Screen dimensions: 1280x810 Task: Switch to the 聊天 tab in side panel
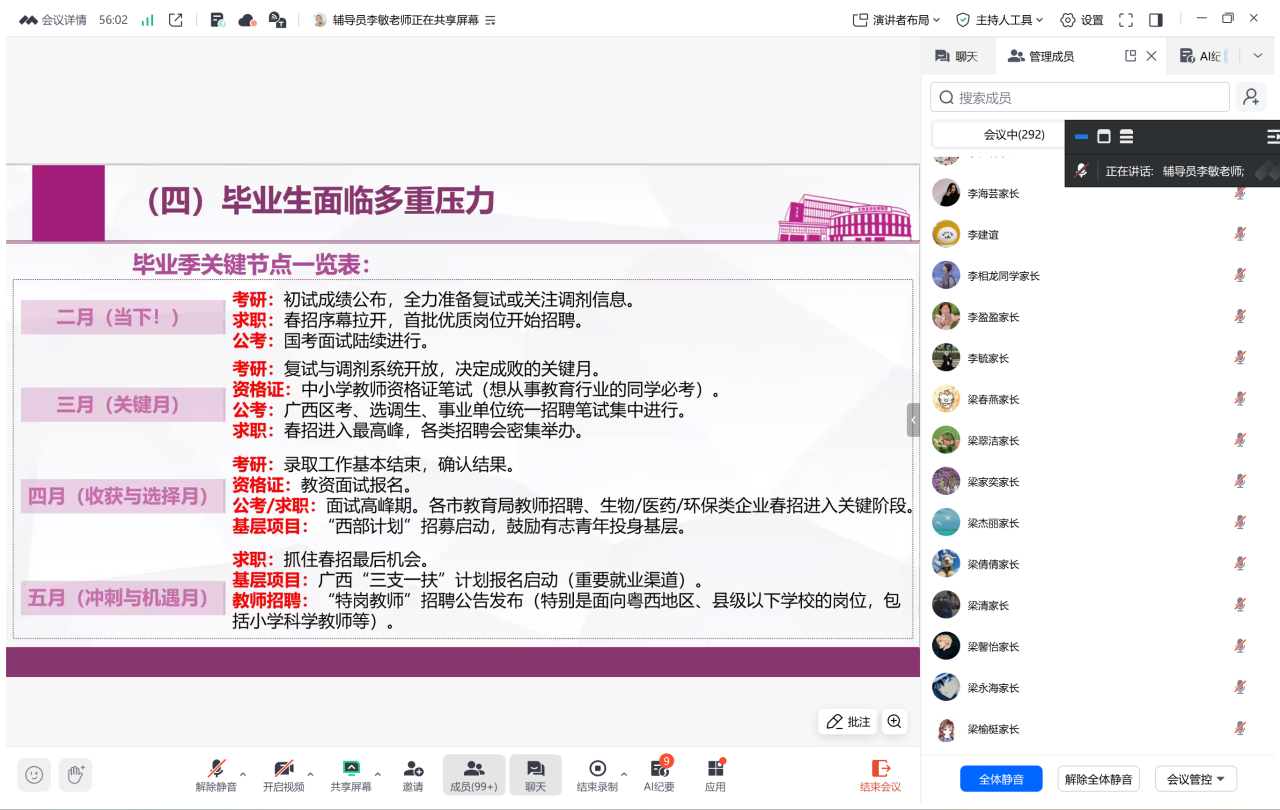pyautogui.click(x=956, y=56)
